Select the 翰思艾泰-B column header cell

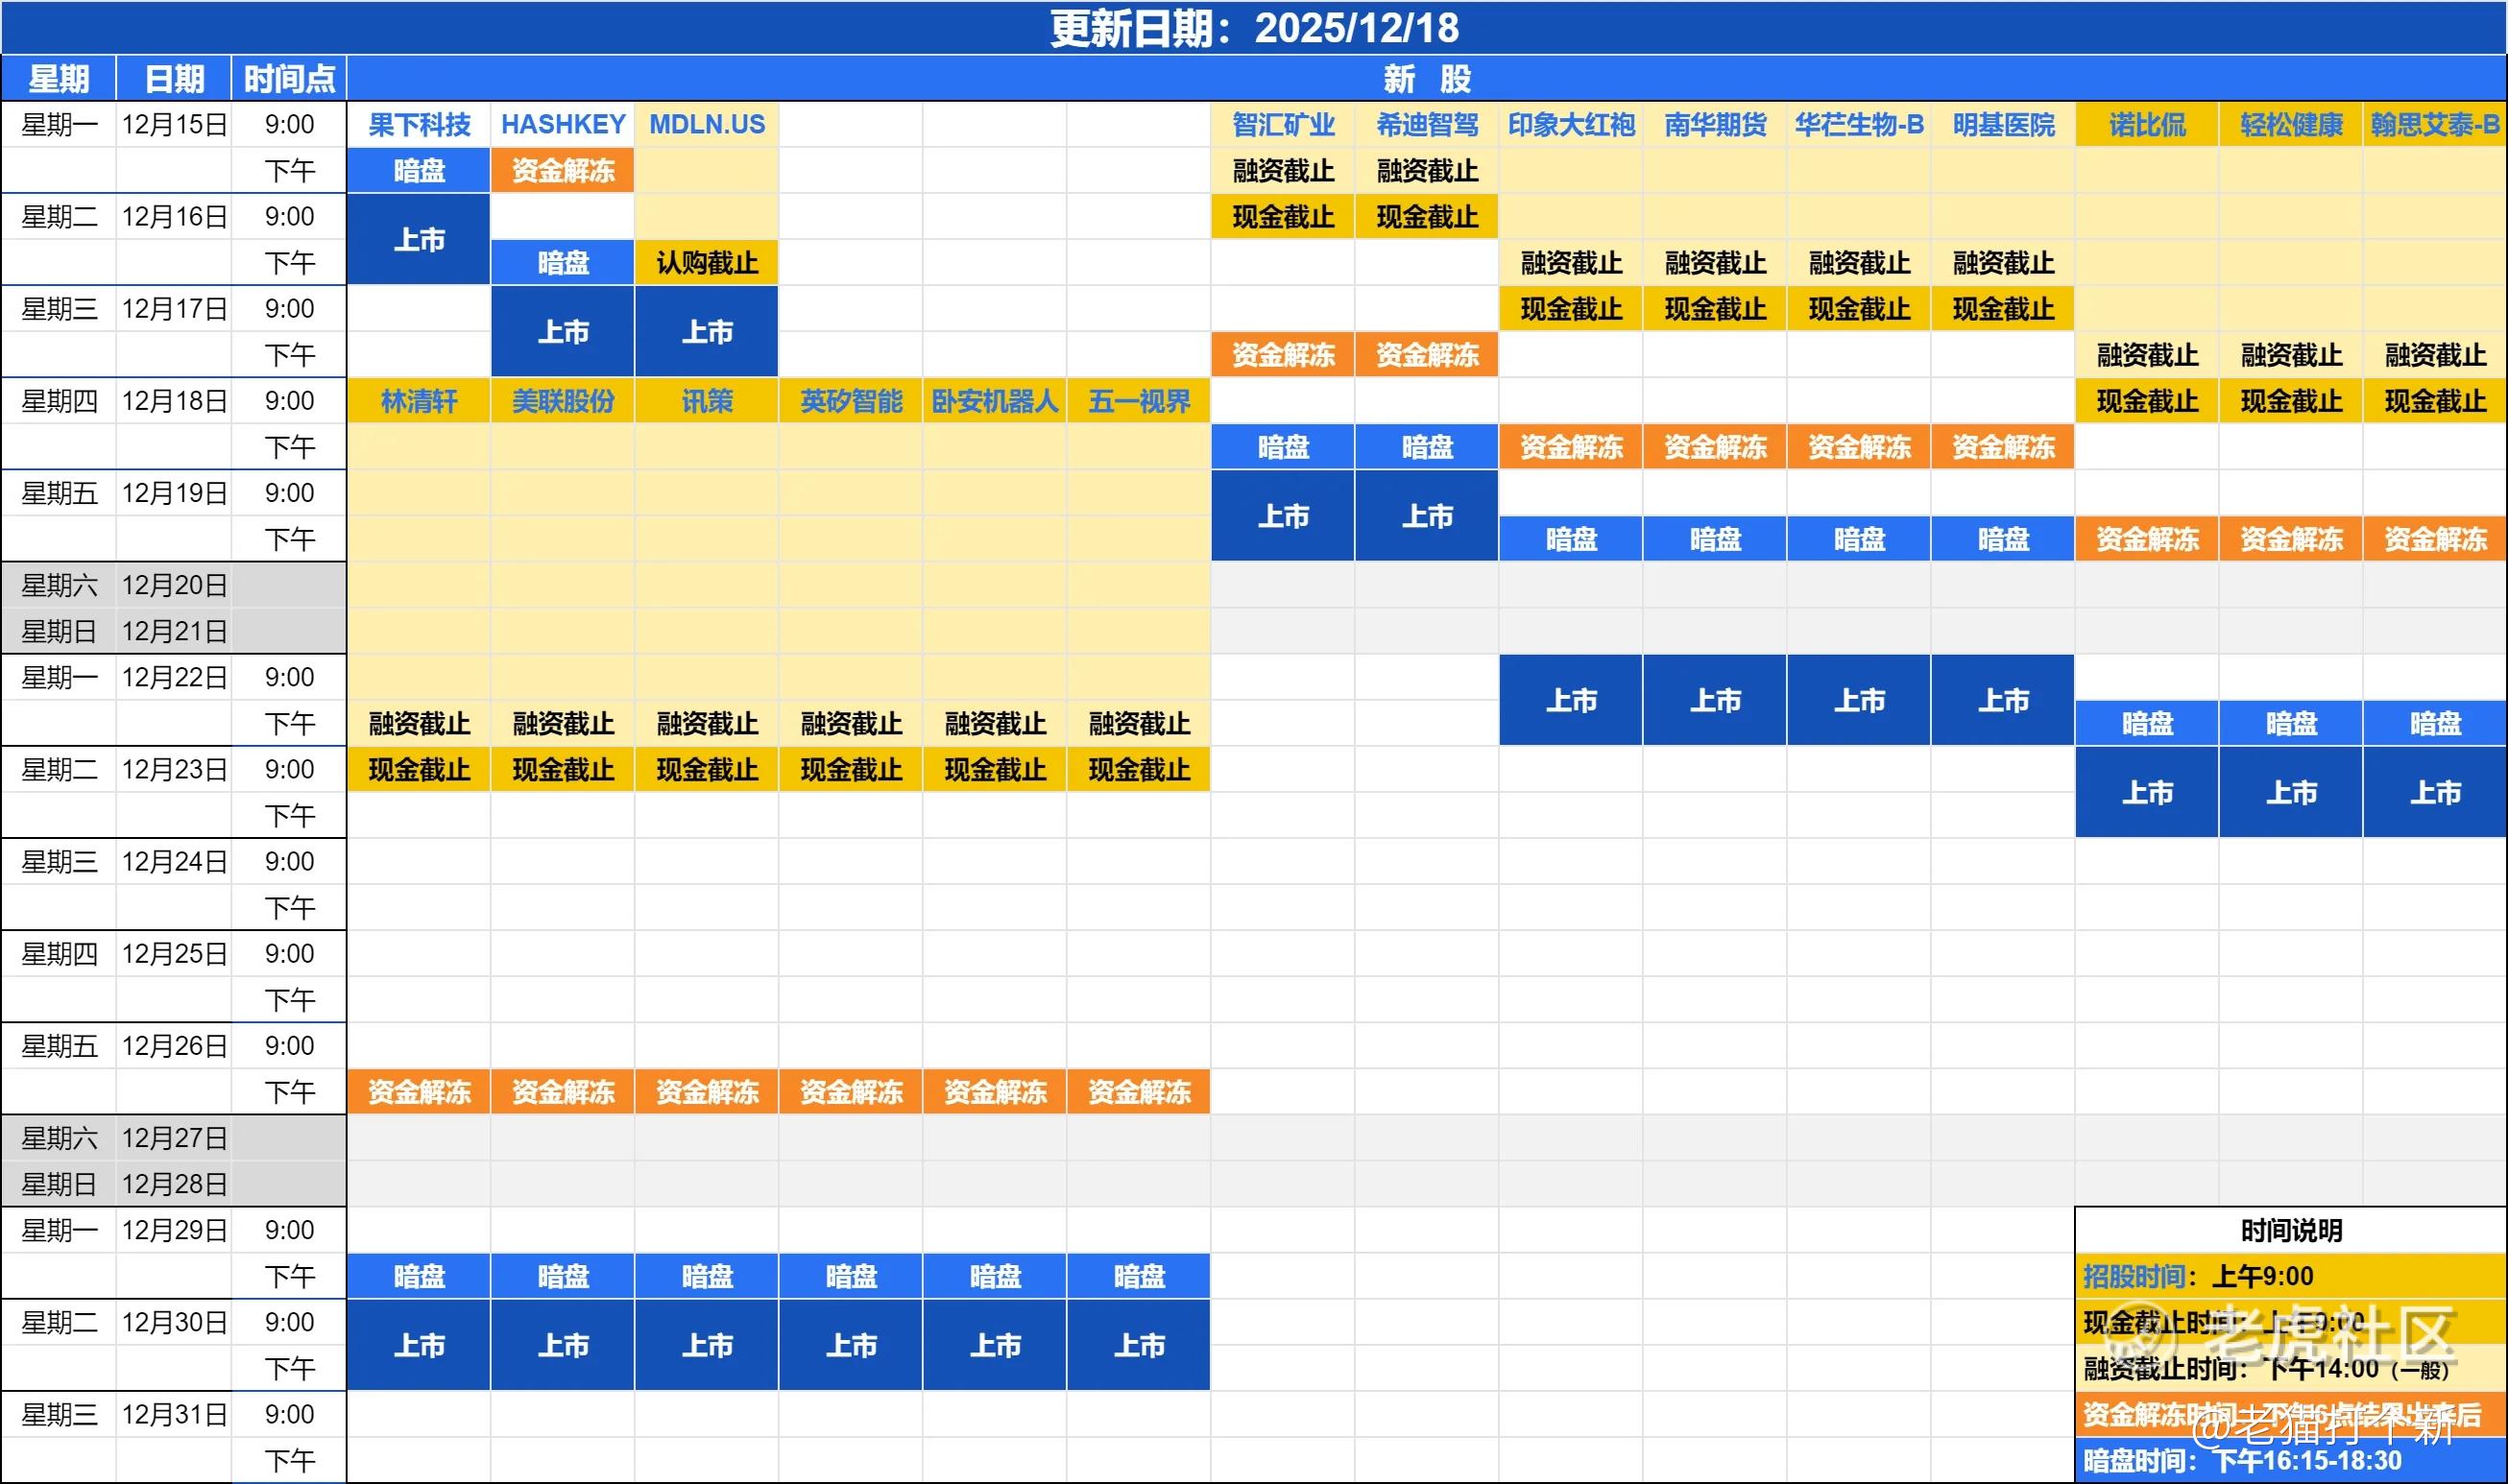pos(2435,125)
